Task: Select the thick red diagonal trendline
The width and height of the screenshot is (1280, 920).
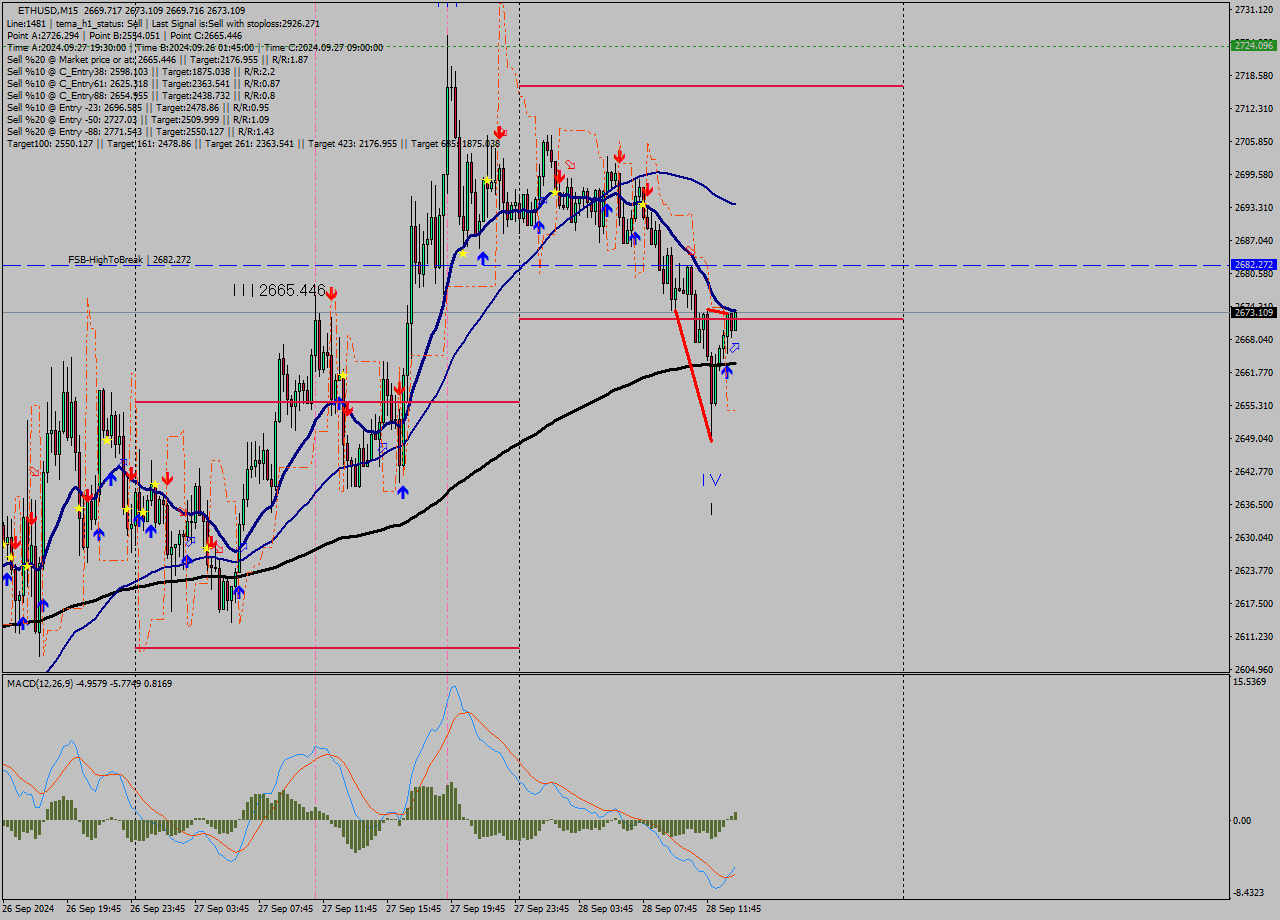Action: pos(693,375)
